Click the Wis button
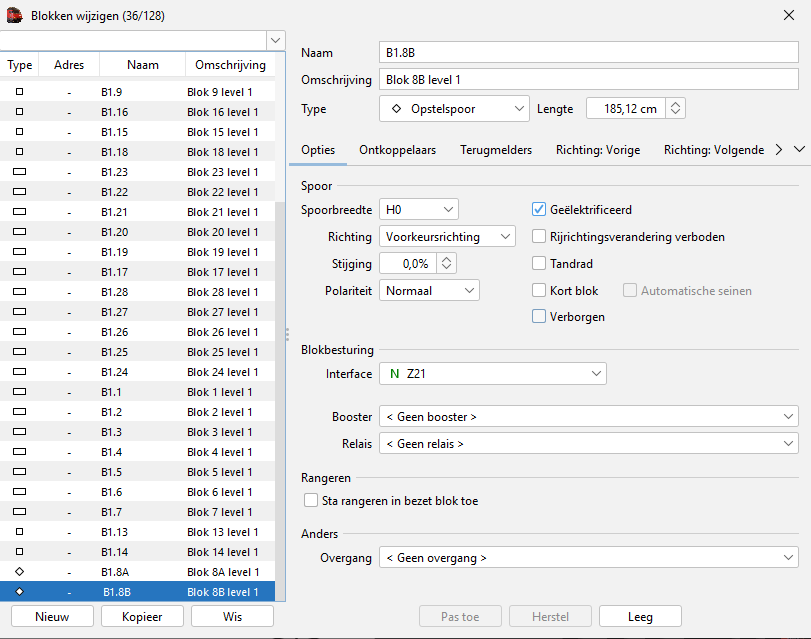Image resolution: width=811 pixels, height=639 pixels. [x=232, y=616]
